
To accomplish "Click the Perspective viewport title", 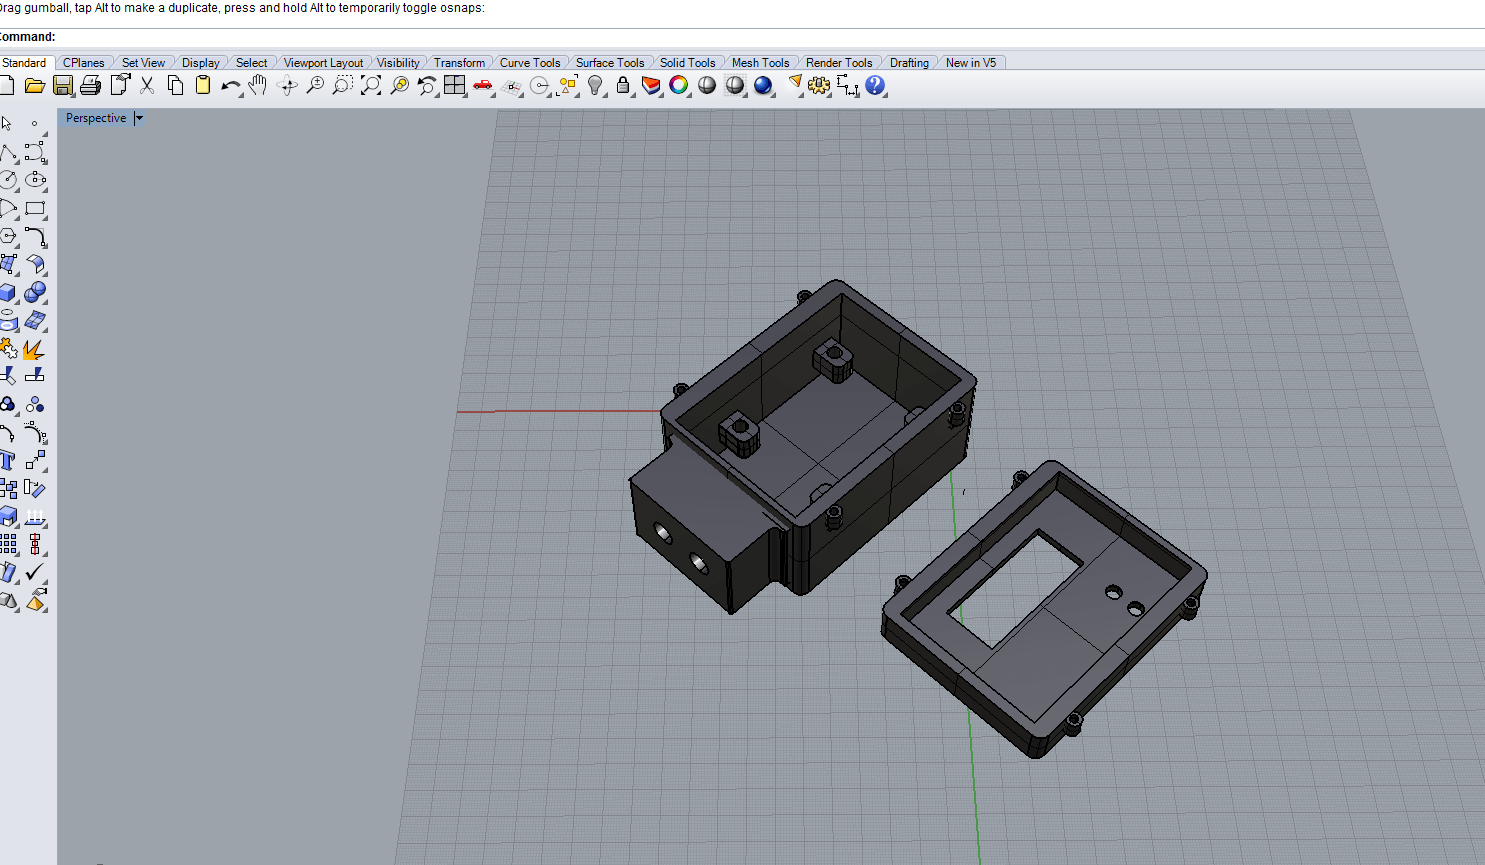I will (96, 118).
